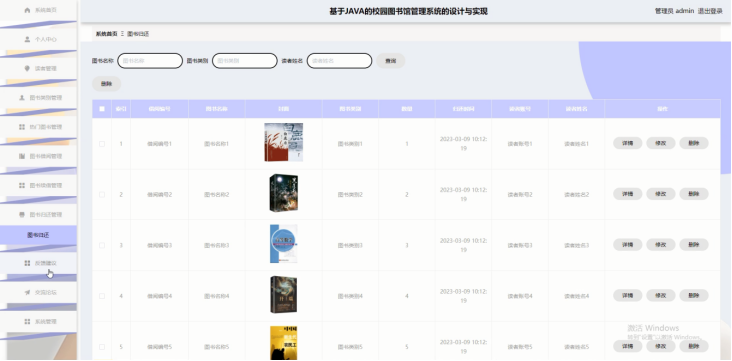Click the home icon beside 系统首页

[x=27, y=10]
